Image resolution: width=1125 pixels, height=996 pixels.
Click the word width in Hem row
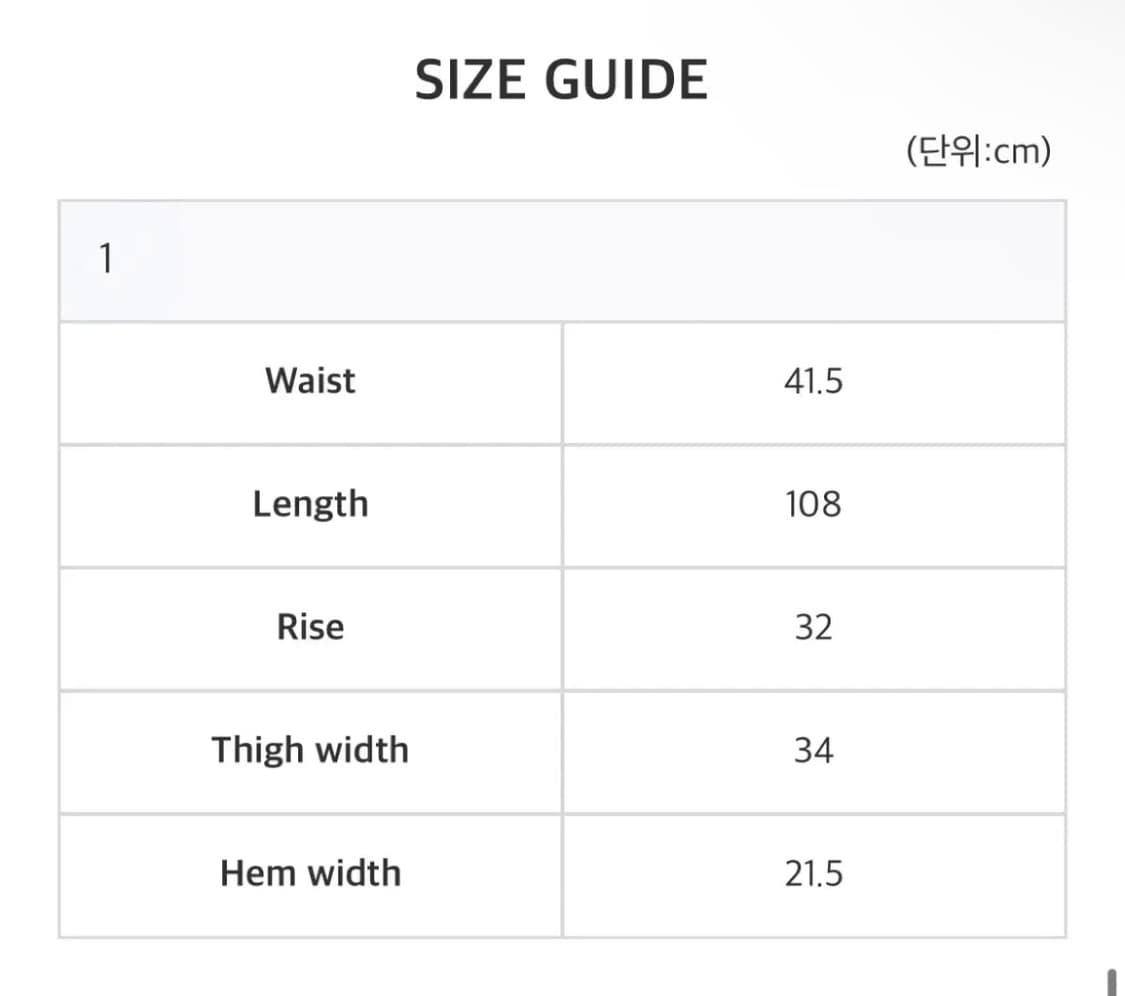pyautogui.click(x=354, y=873)
